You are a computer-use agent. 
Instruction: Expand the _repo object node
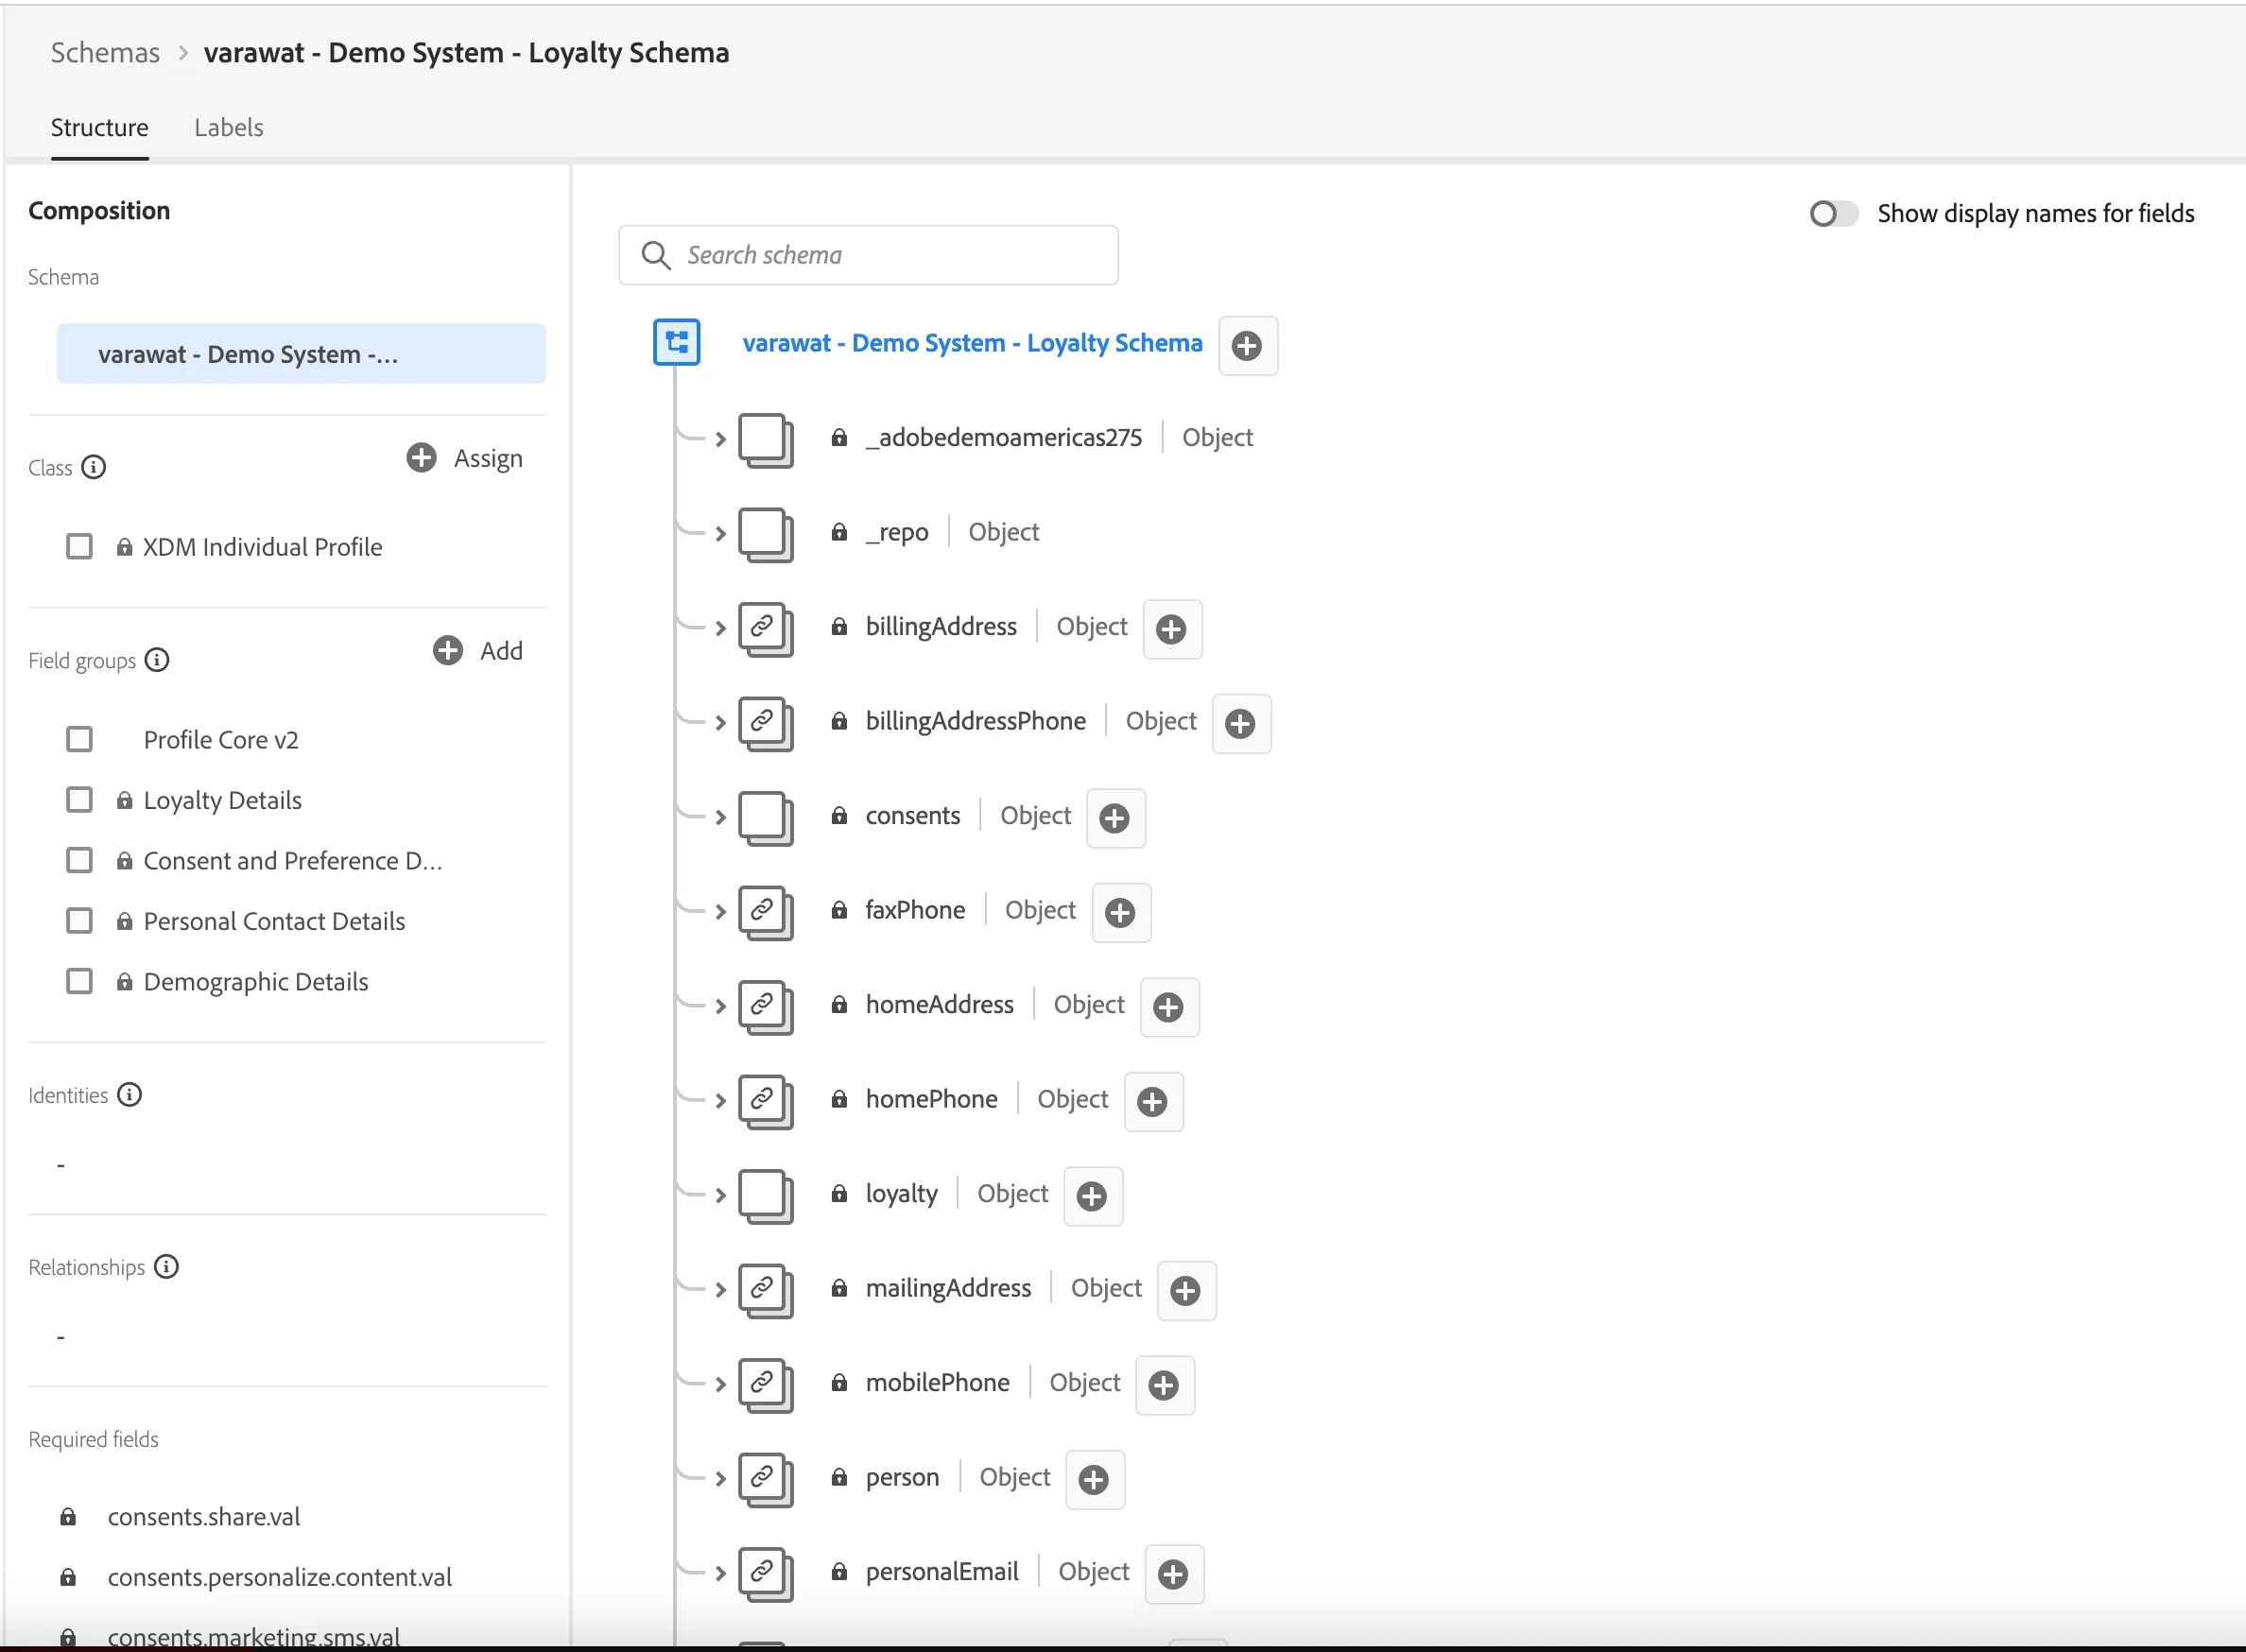pyautogui.click(x=720, y=533)
